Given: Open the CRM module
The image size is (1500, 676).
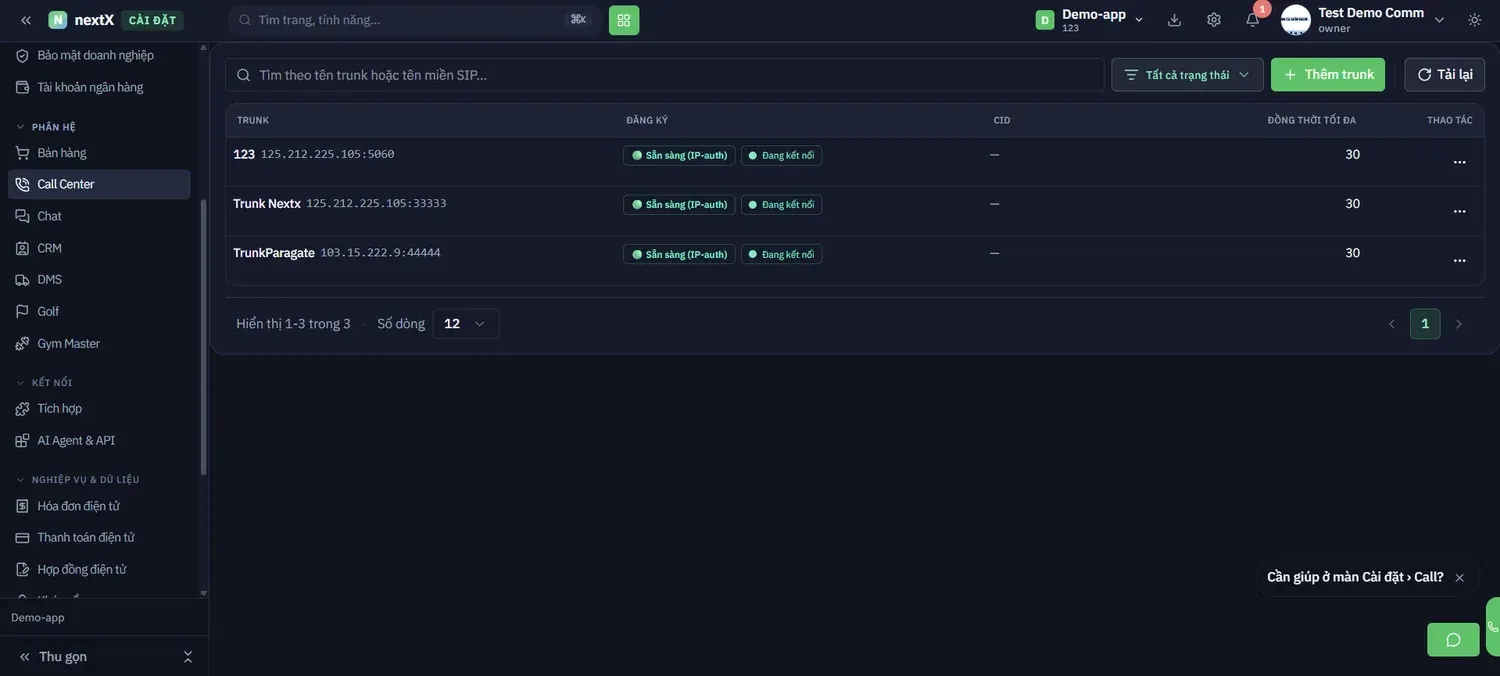Looking at the screenshot, I should 99,248.
